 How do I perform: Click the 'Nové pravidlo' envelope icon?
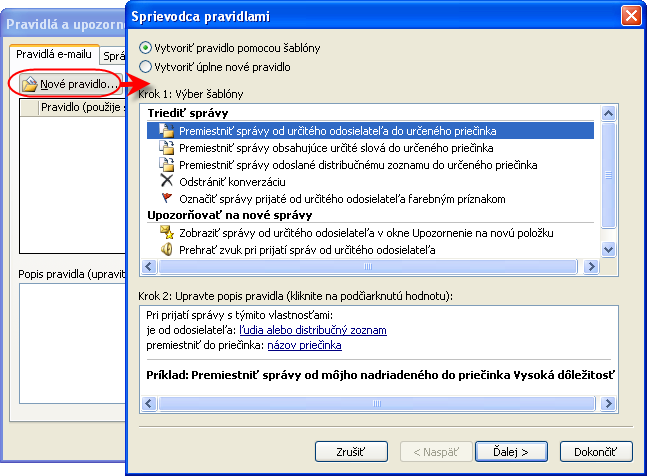[x=29, y=85]
